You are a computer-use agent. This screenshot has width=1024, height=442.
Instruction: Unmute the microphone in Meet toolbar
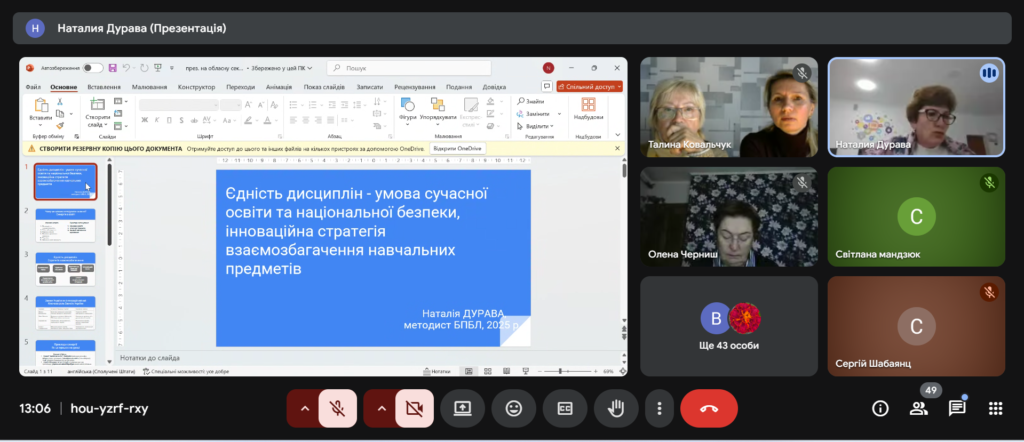pos(338,408)
